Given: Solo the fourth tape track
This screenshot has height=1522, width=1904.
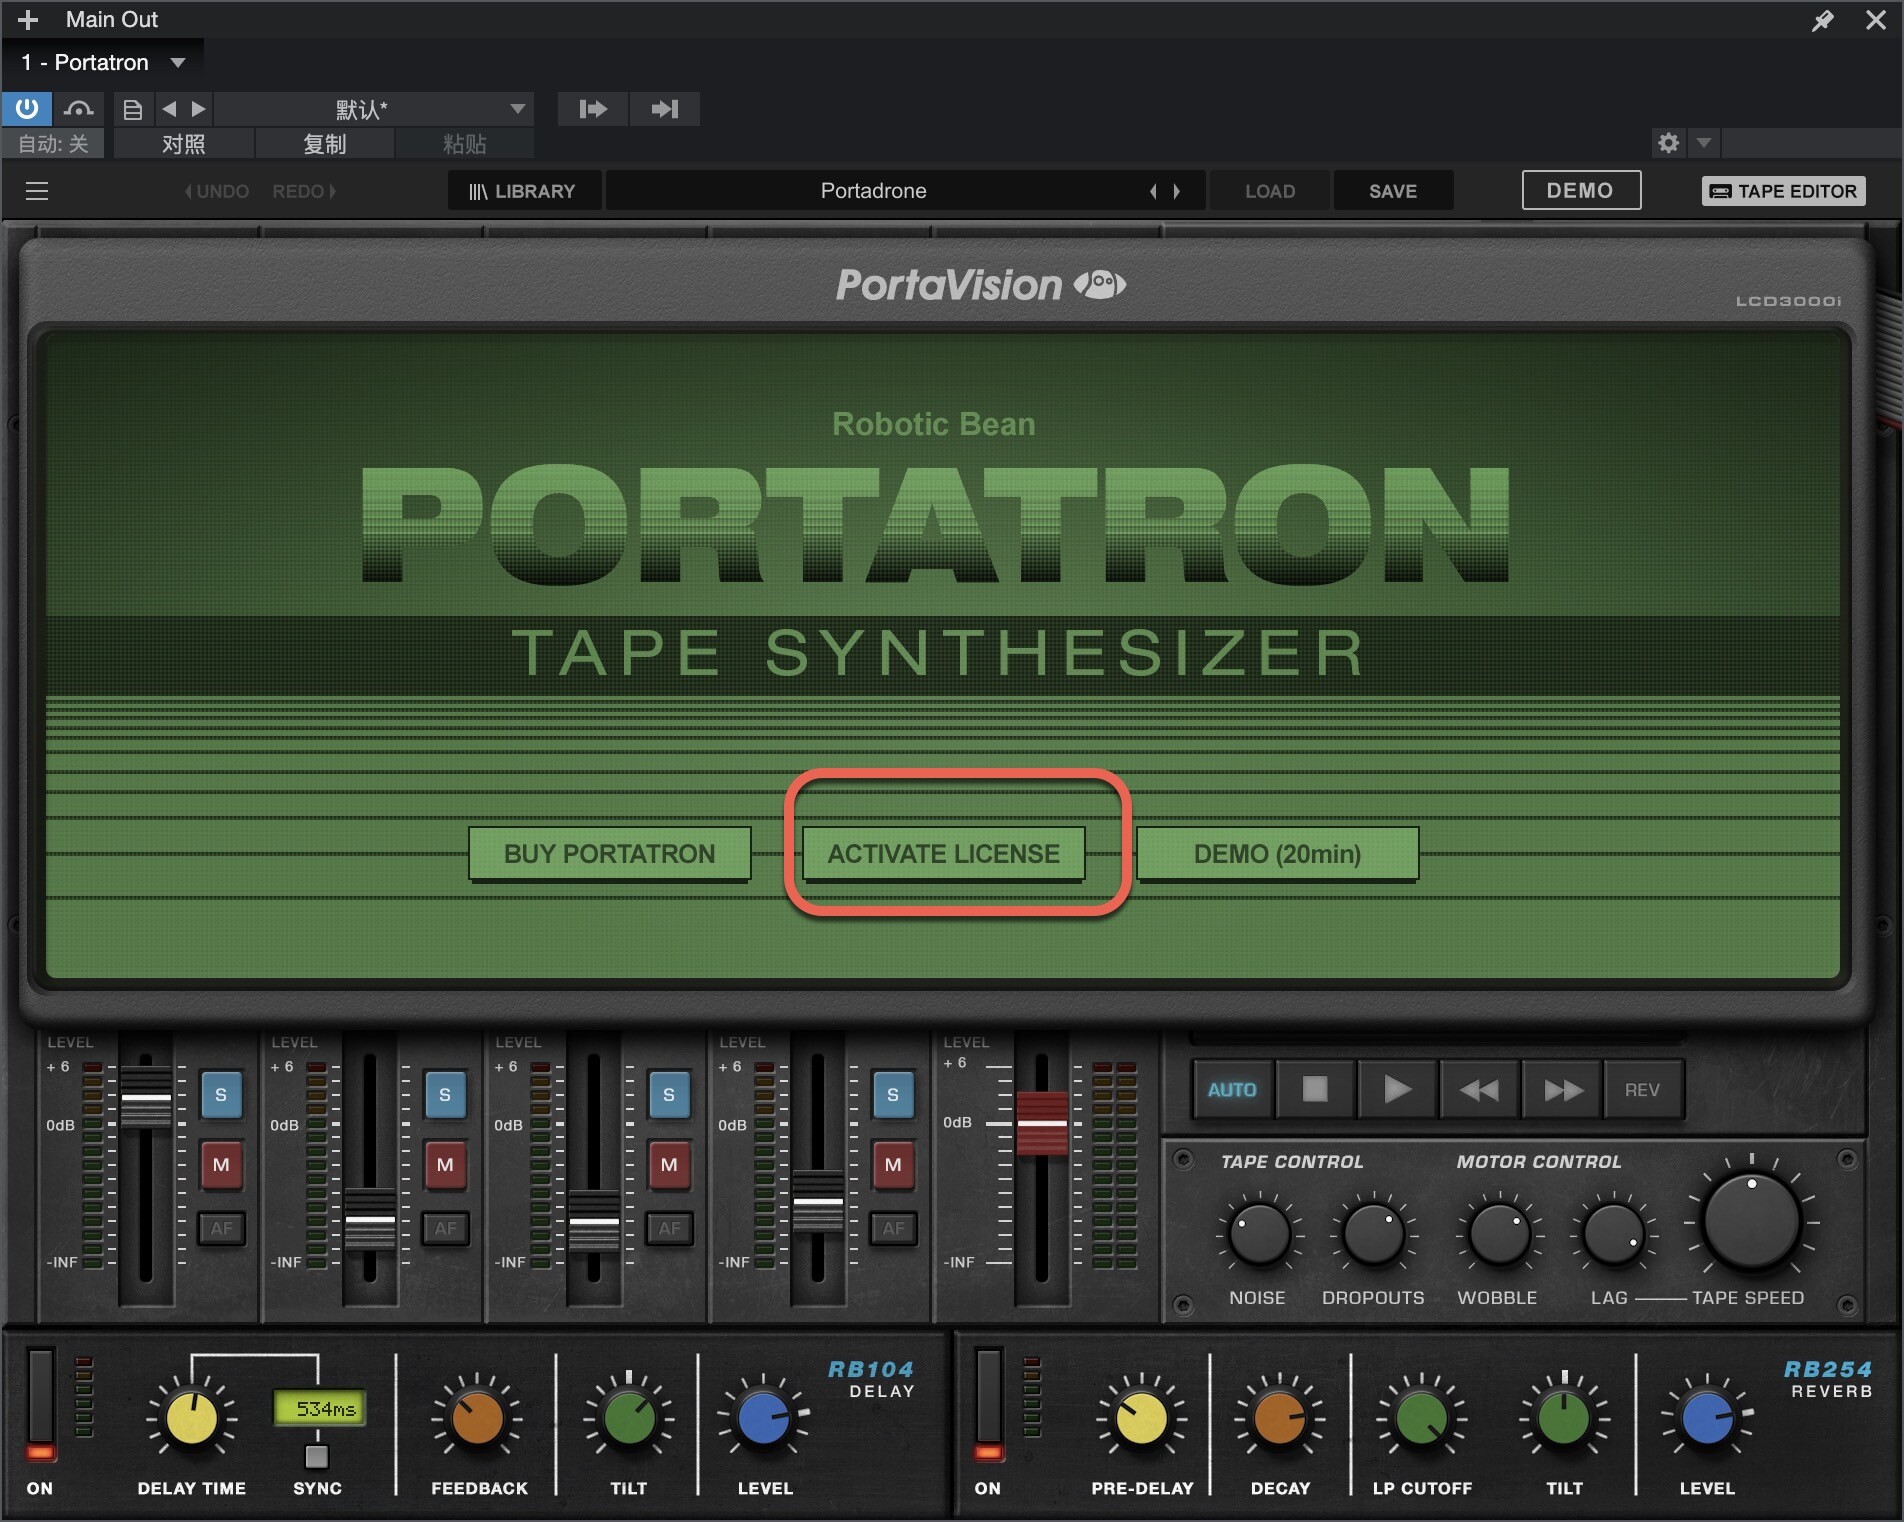Looking at the screenshot, I should [893, 1095].
